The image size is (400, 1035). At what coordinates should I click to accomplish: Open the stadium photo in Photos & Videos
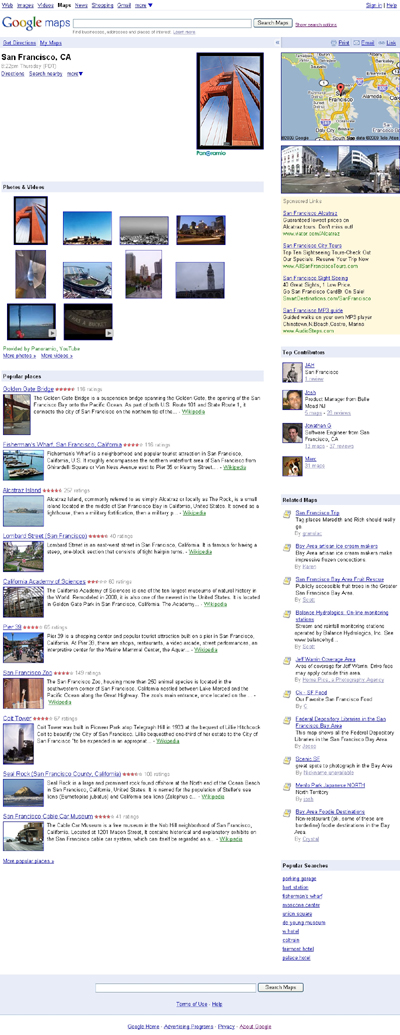(x=87, y=280)
